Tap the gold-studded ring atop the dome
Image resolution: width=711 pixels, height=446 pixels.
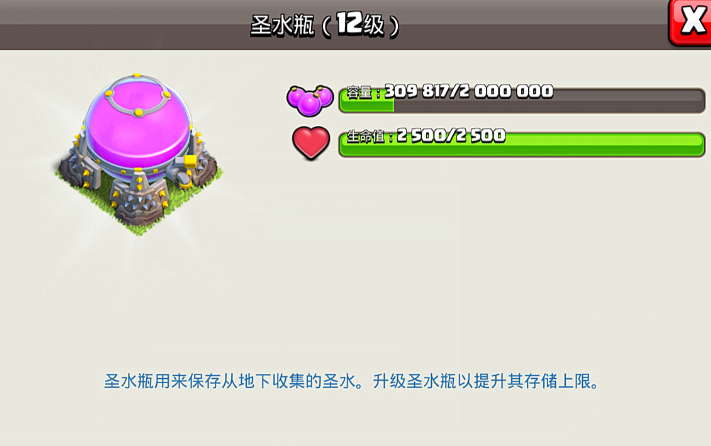pos(137,94)
